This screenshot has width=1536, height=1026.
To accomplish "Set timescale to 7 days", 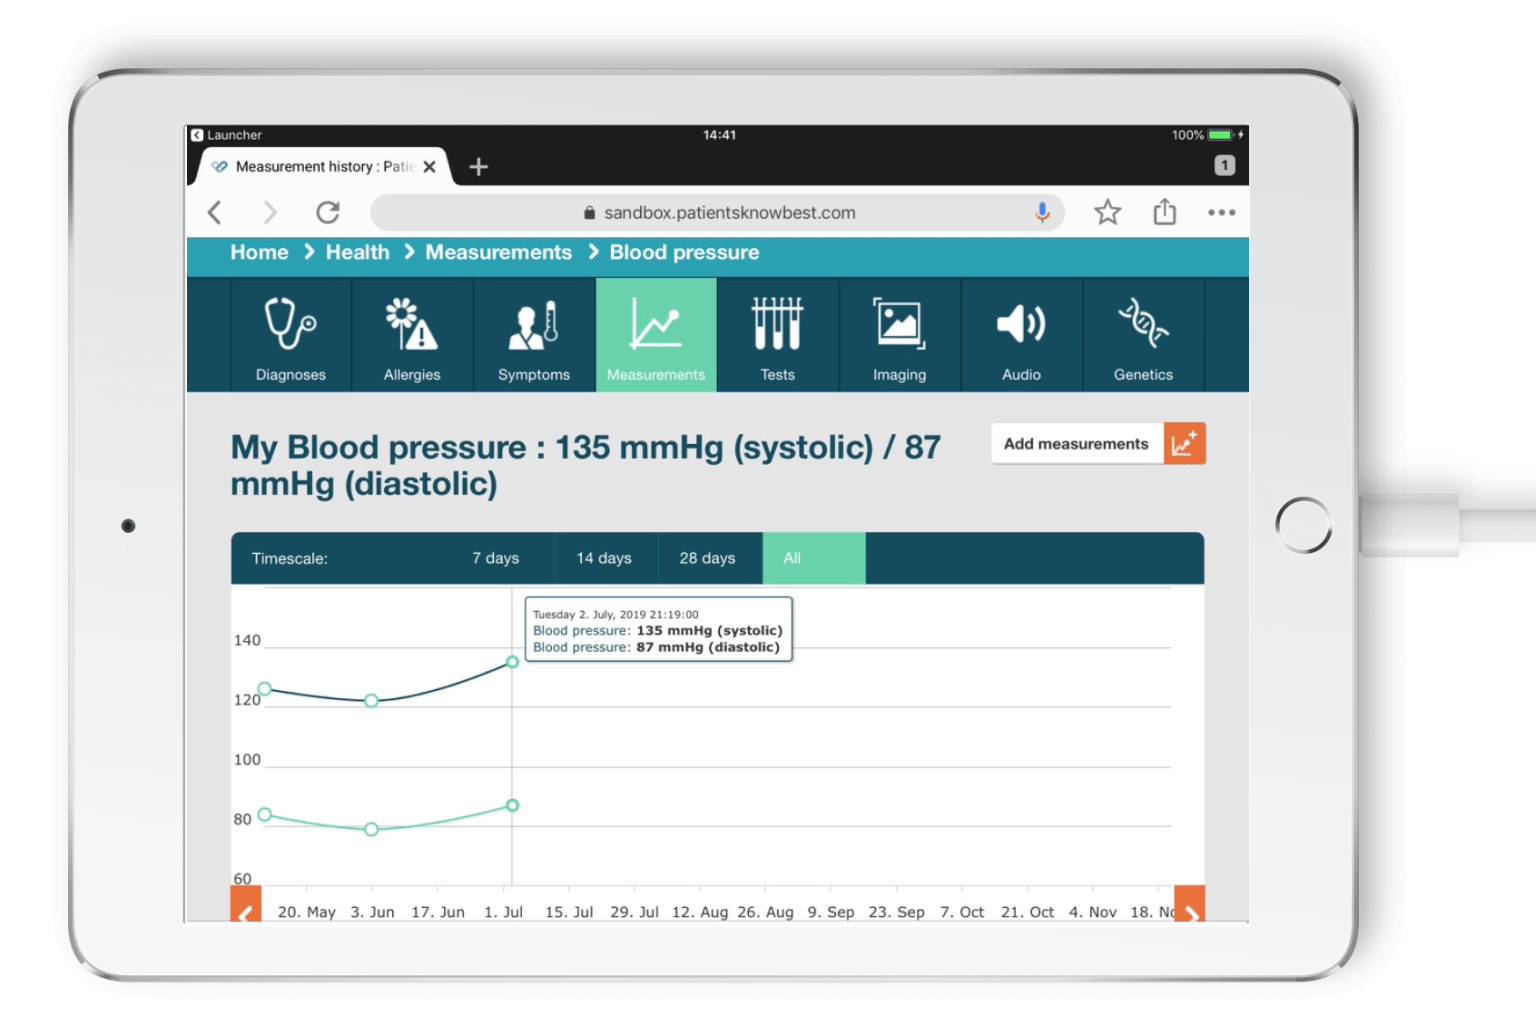I will coord(496,558).
